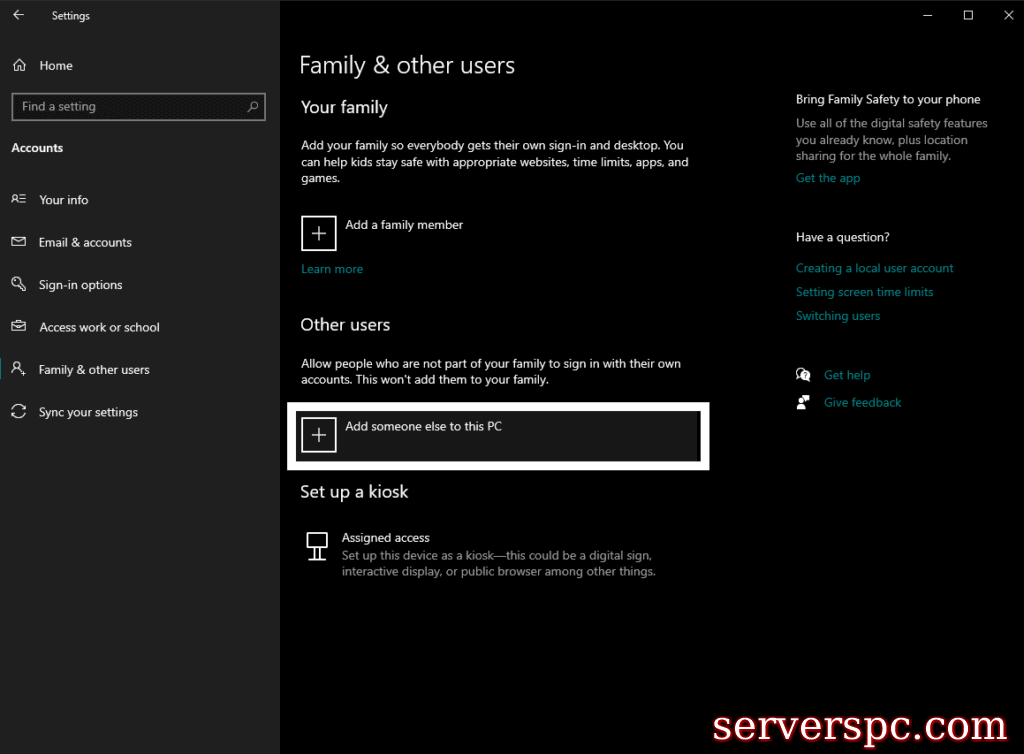This screenshot has height=754, width=1024.
Task: Click the back arrow in Settings
Action: [x=19, y=15]
